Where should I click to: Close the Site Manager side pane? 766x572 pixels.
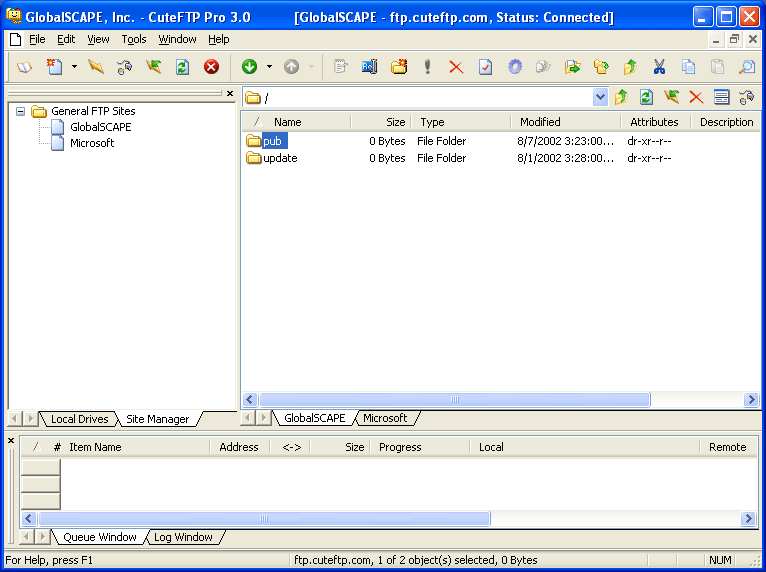[230, 93]
